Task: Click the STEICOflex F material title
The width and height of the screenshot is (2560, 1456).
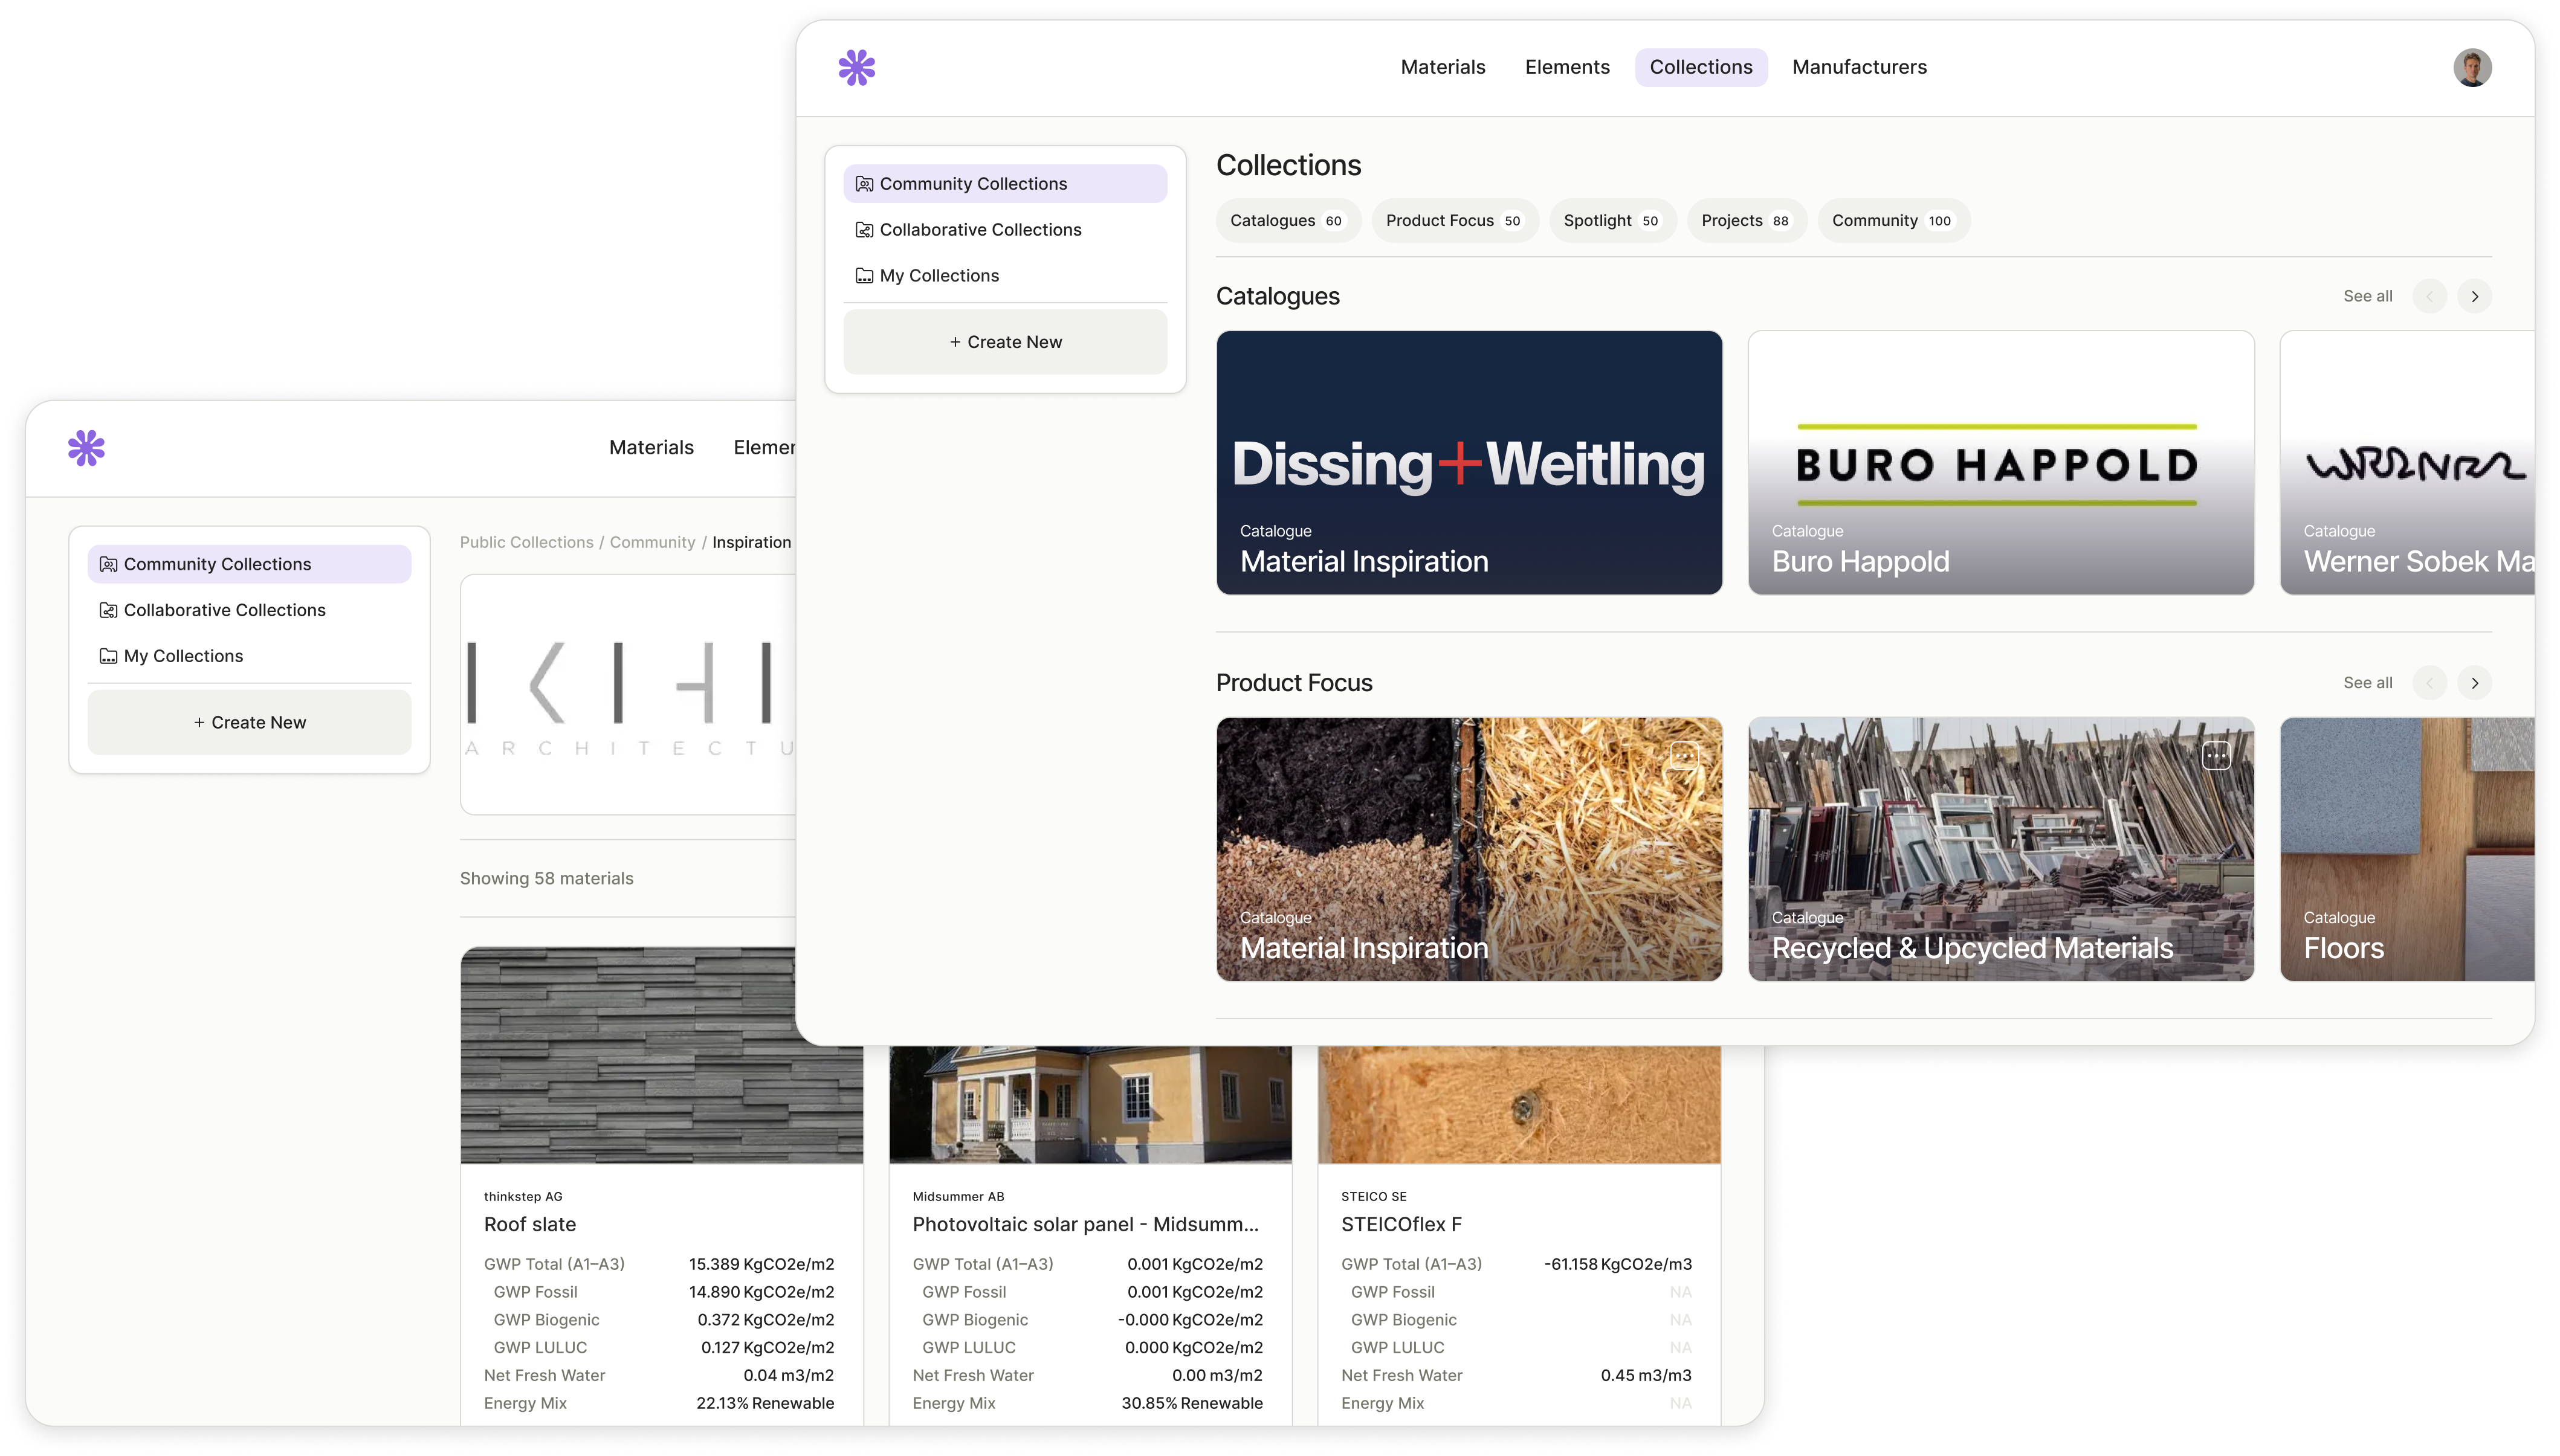Action: tap(1401, 1225)
